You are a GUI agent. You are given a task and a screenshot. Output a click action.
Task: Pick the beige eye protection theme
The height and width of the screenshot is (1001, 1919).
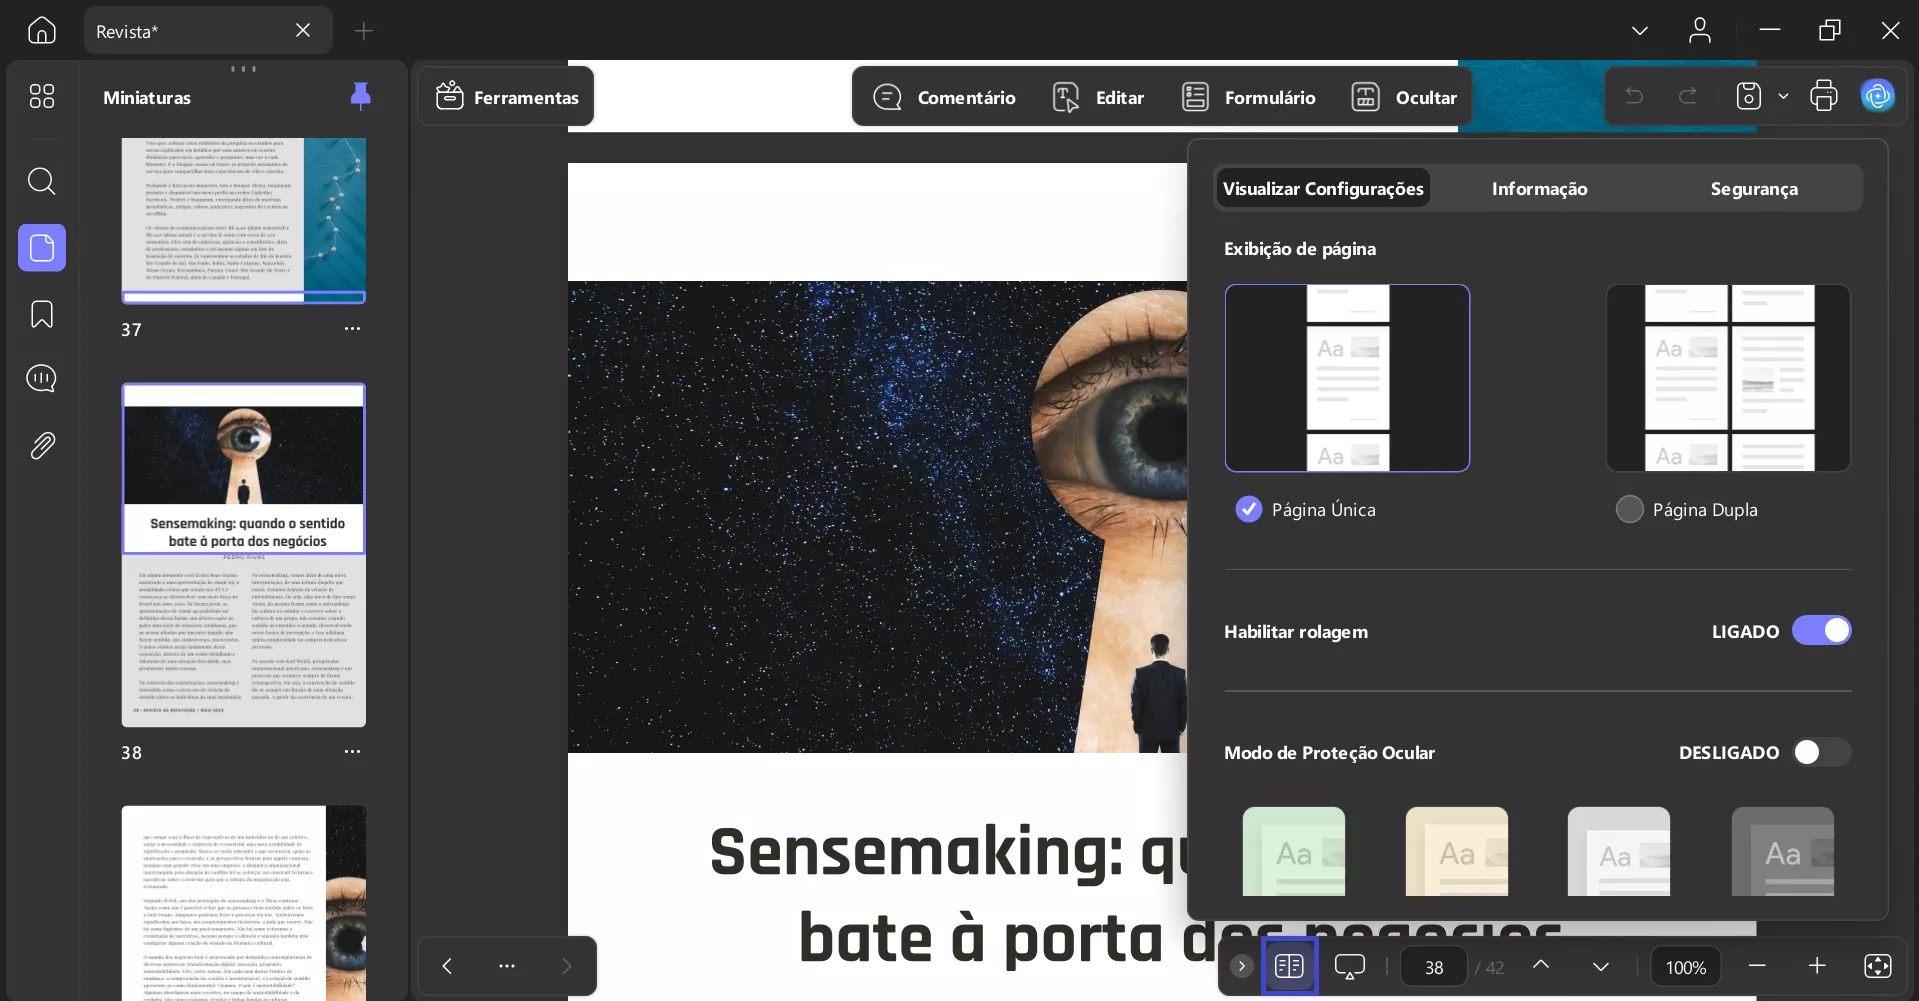point(1457,851)
